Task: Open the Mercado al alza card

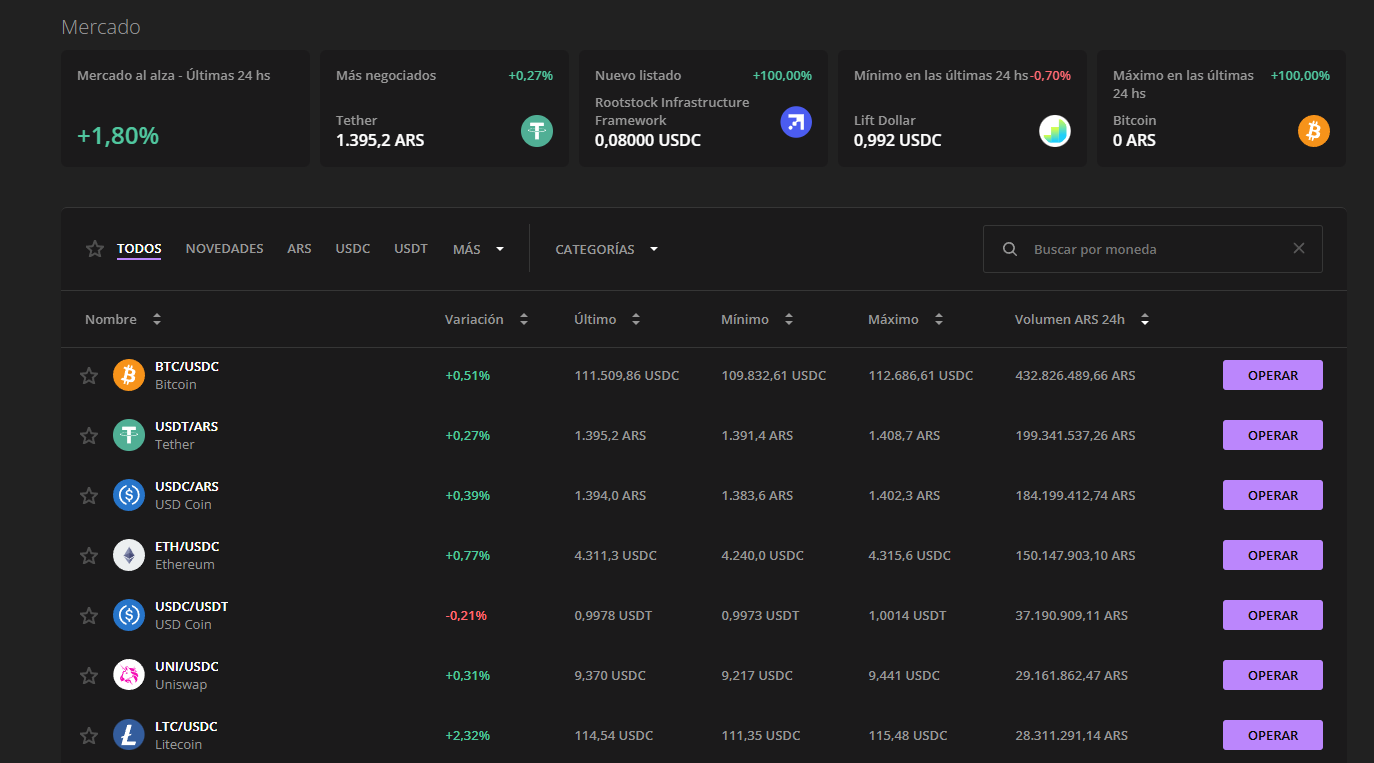Action: pyautogui.click(x=185, y=109)
